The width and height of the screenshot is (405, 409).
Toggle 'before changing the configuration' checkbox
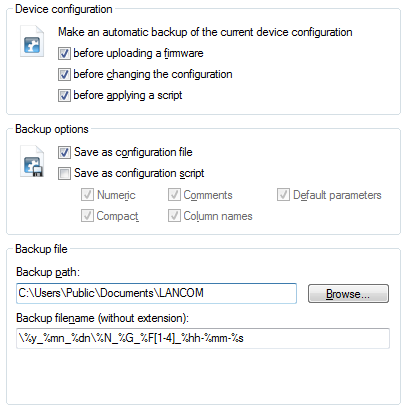click(64, 74)
